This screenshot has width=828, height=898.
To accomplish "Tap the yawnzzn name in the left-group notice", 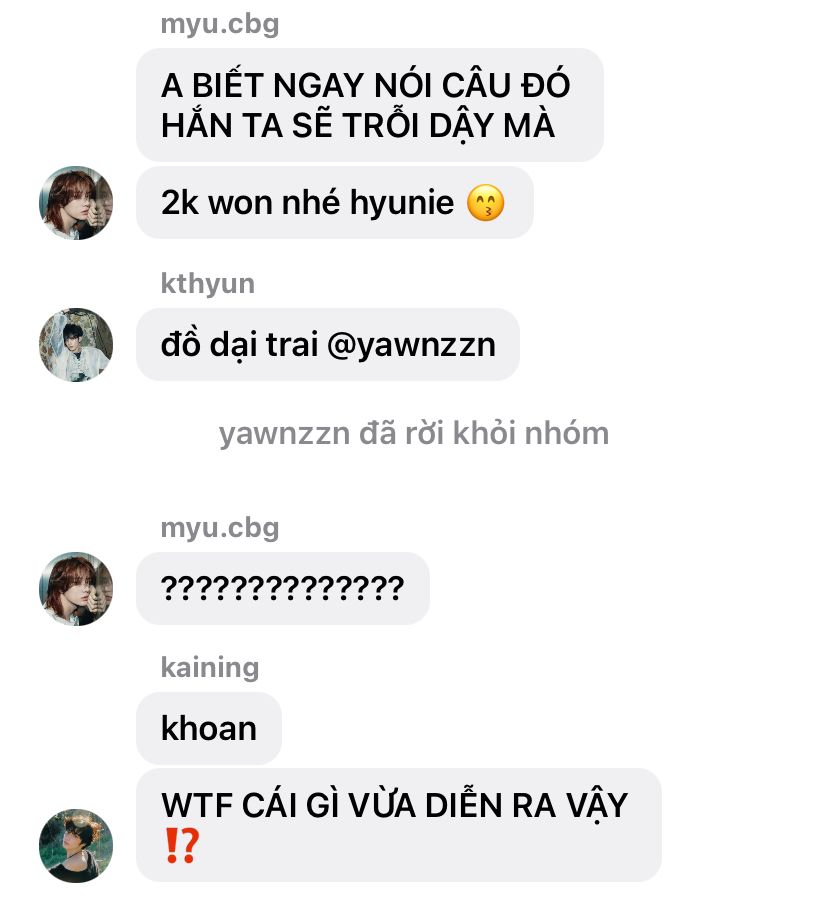I will pos(284,434).
